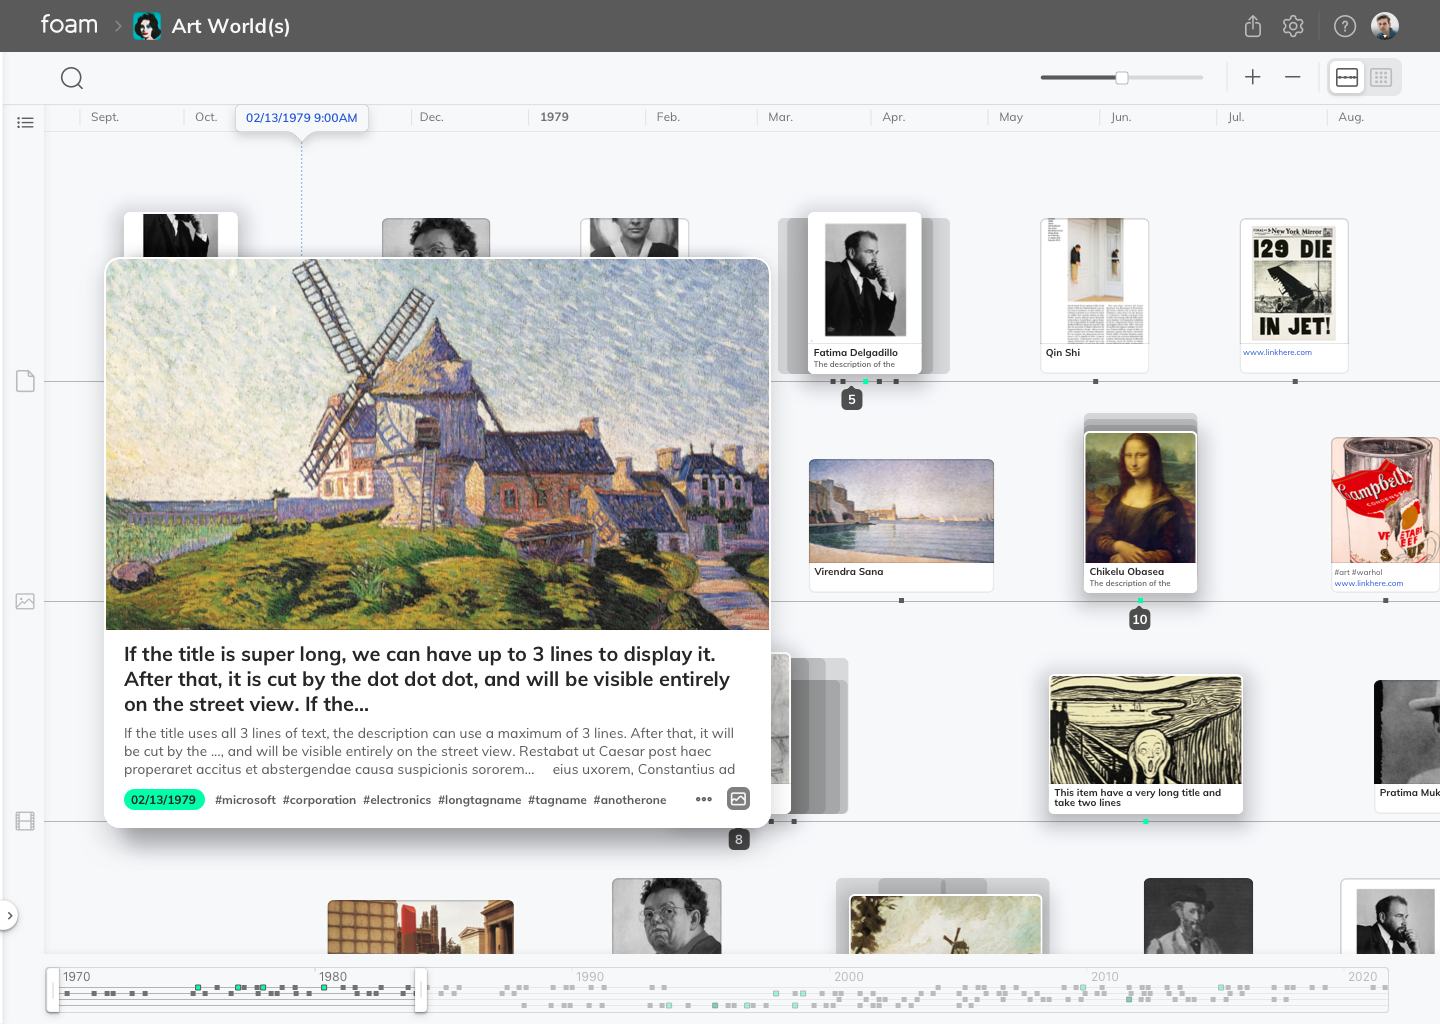Open the stacked windmill painting card at bottom
1440x1024 pixels.
(945, 924)
